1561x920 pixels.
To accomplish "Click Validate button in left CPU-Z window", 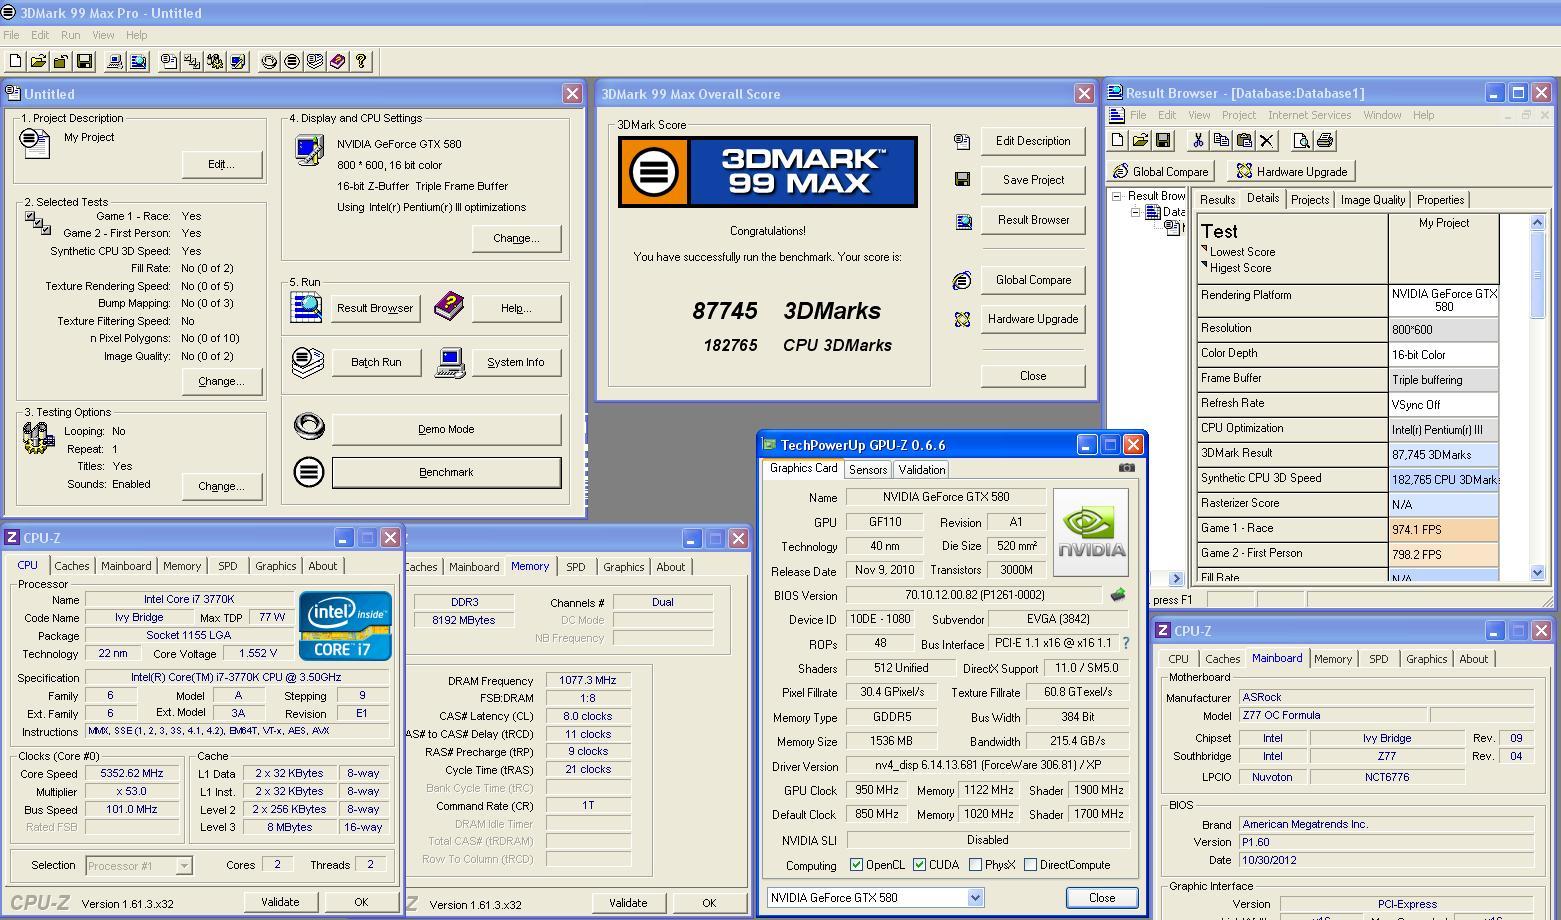I will coord(280,902).
